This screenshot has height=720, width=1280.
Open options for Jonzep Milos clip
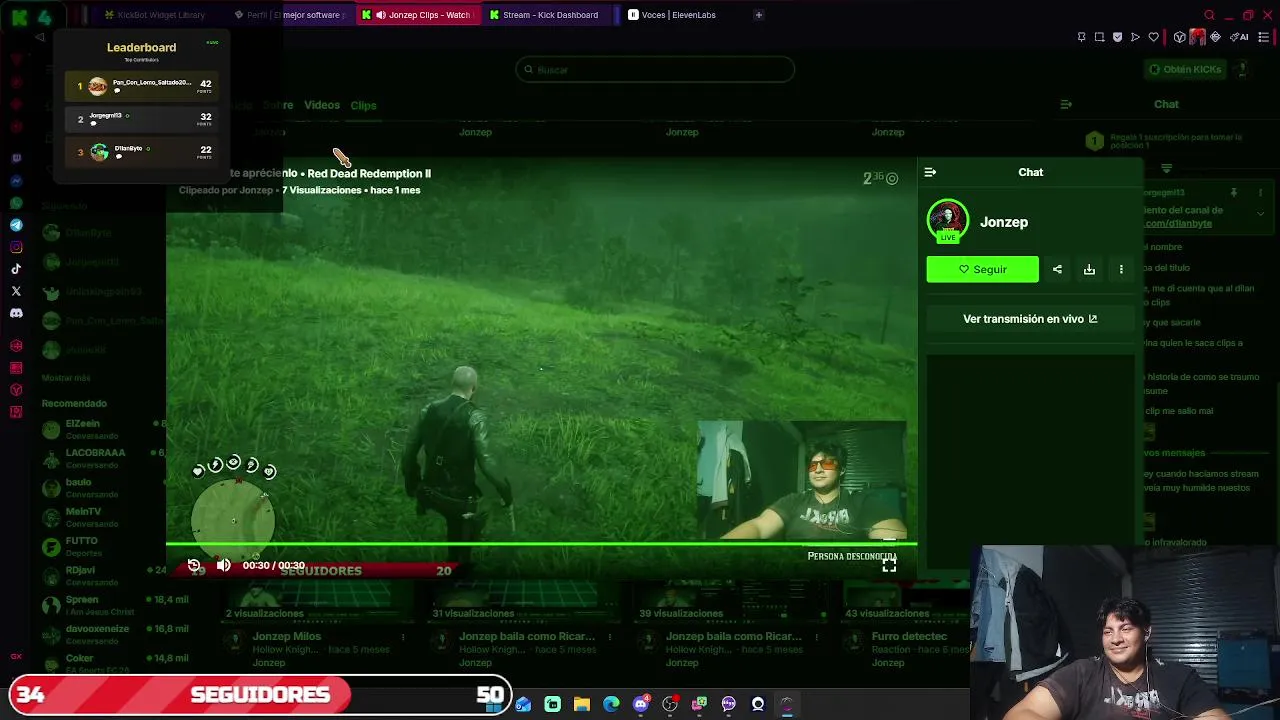(403, 637)
